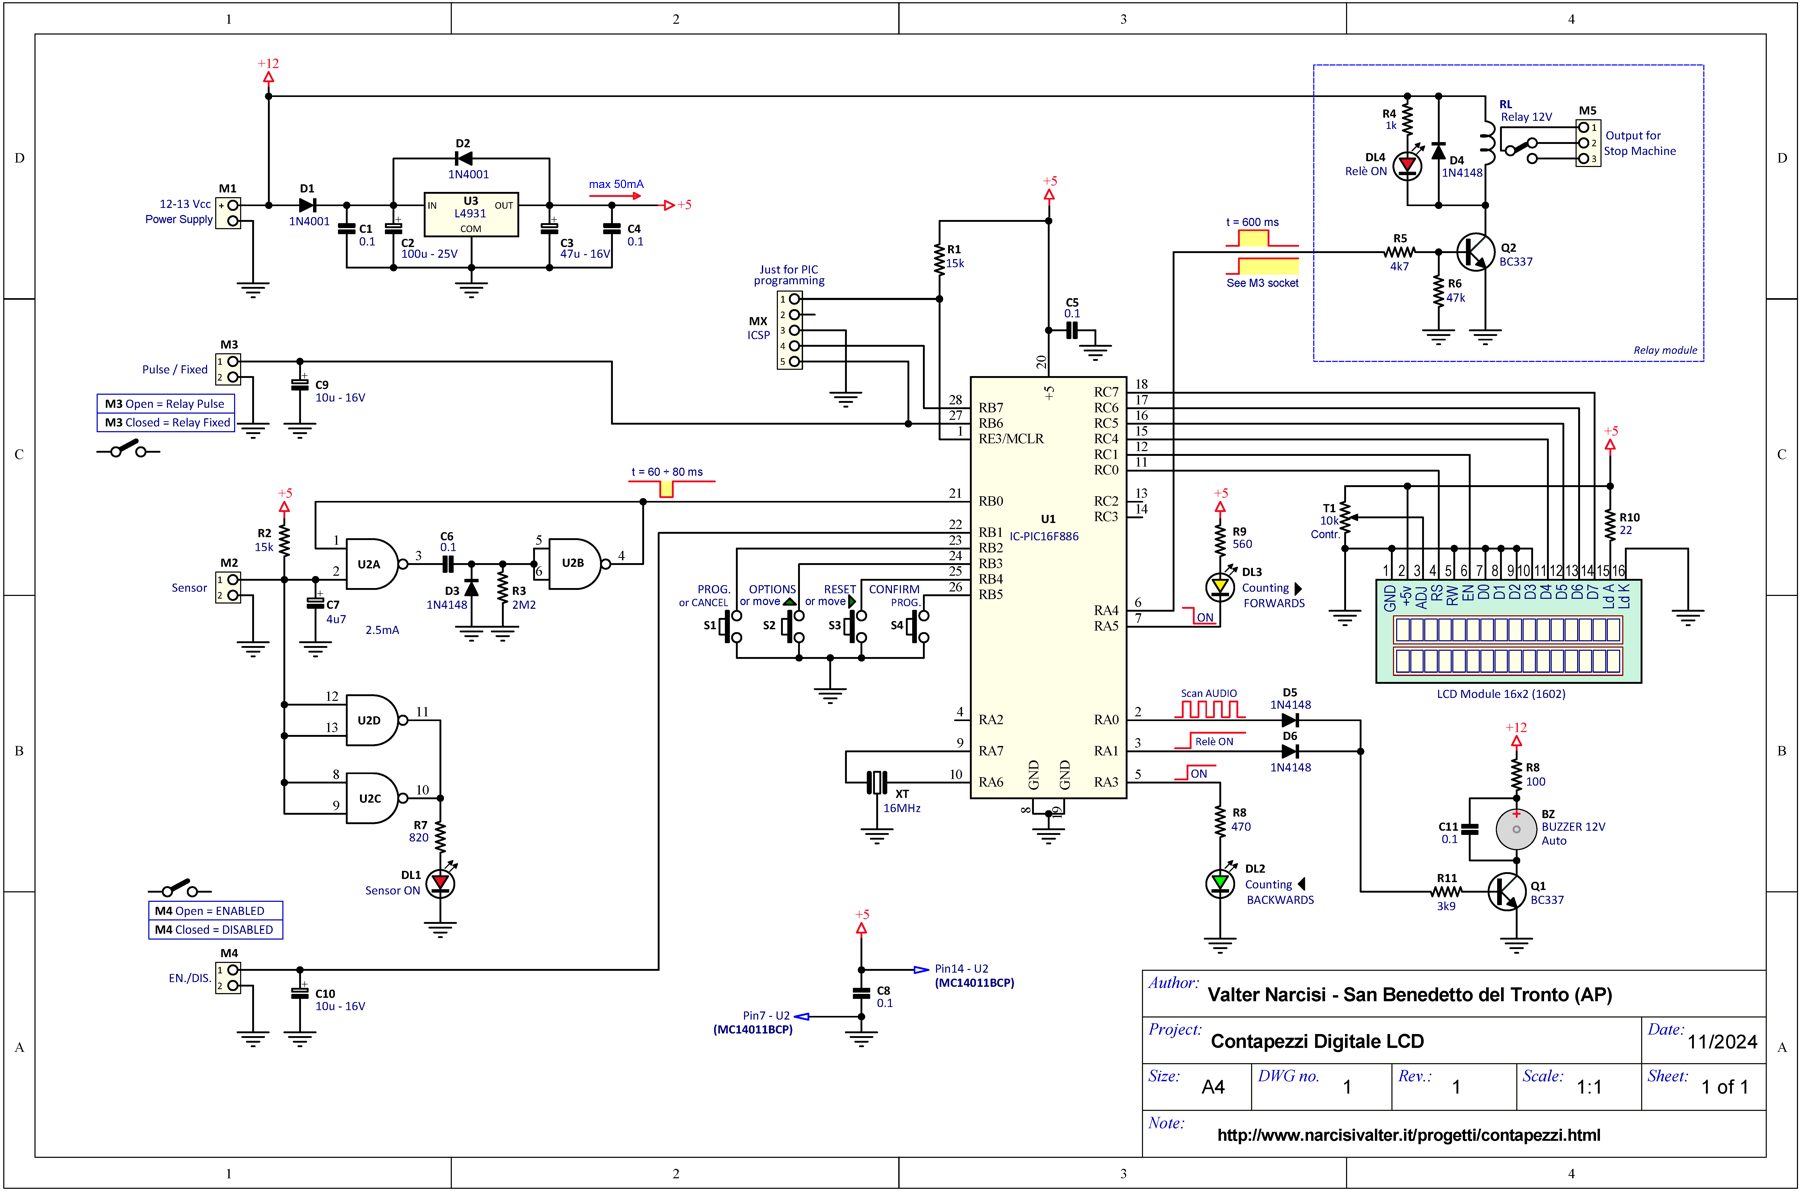Viewport: 1800px width, 1191px height.
Task: Click the R7 820 resistor symbol
Action: pyautogui.click(x=440, y=836)
